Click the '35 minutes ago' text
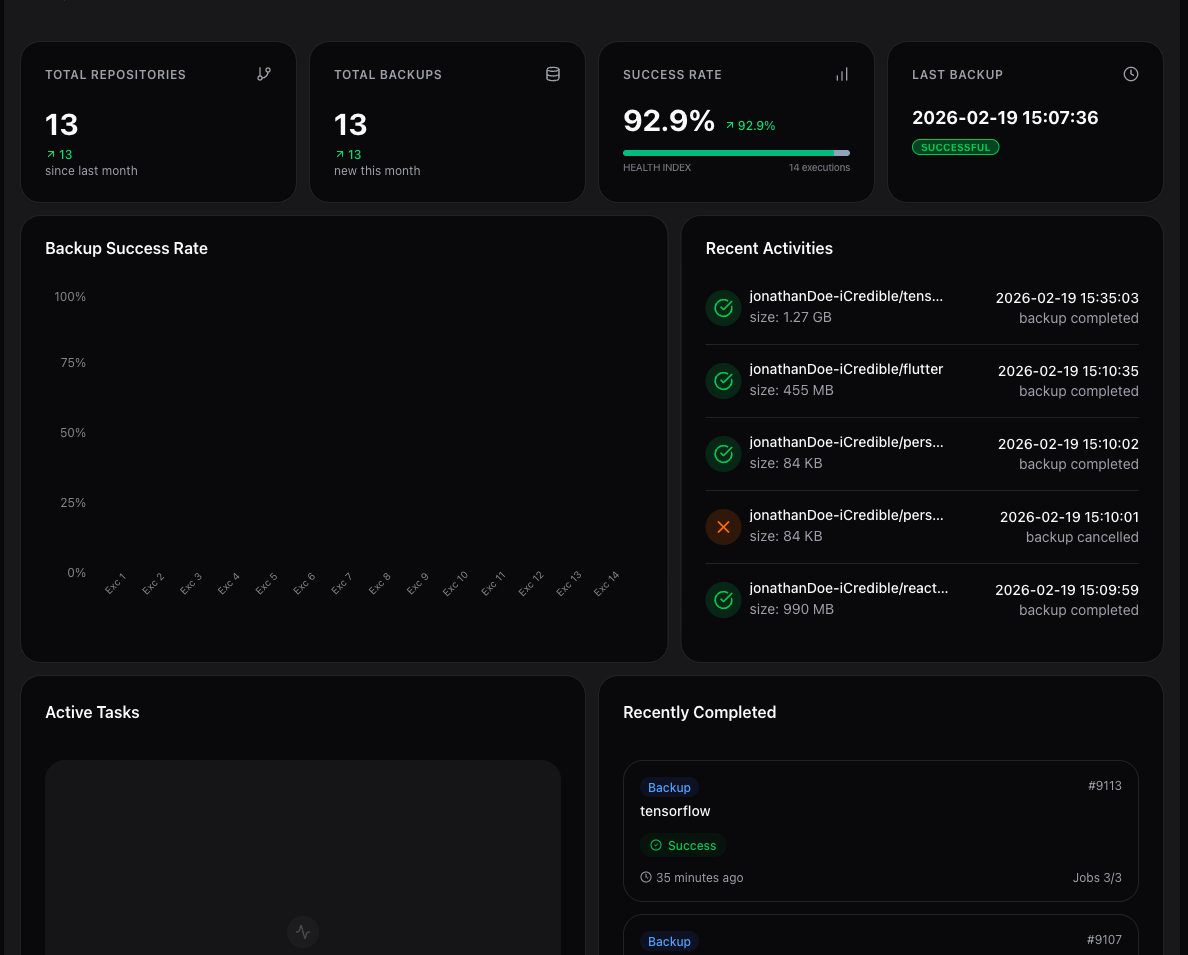The height and width of the screenshot is (955, 1188). pos(699,877)
